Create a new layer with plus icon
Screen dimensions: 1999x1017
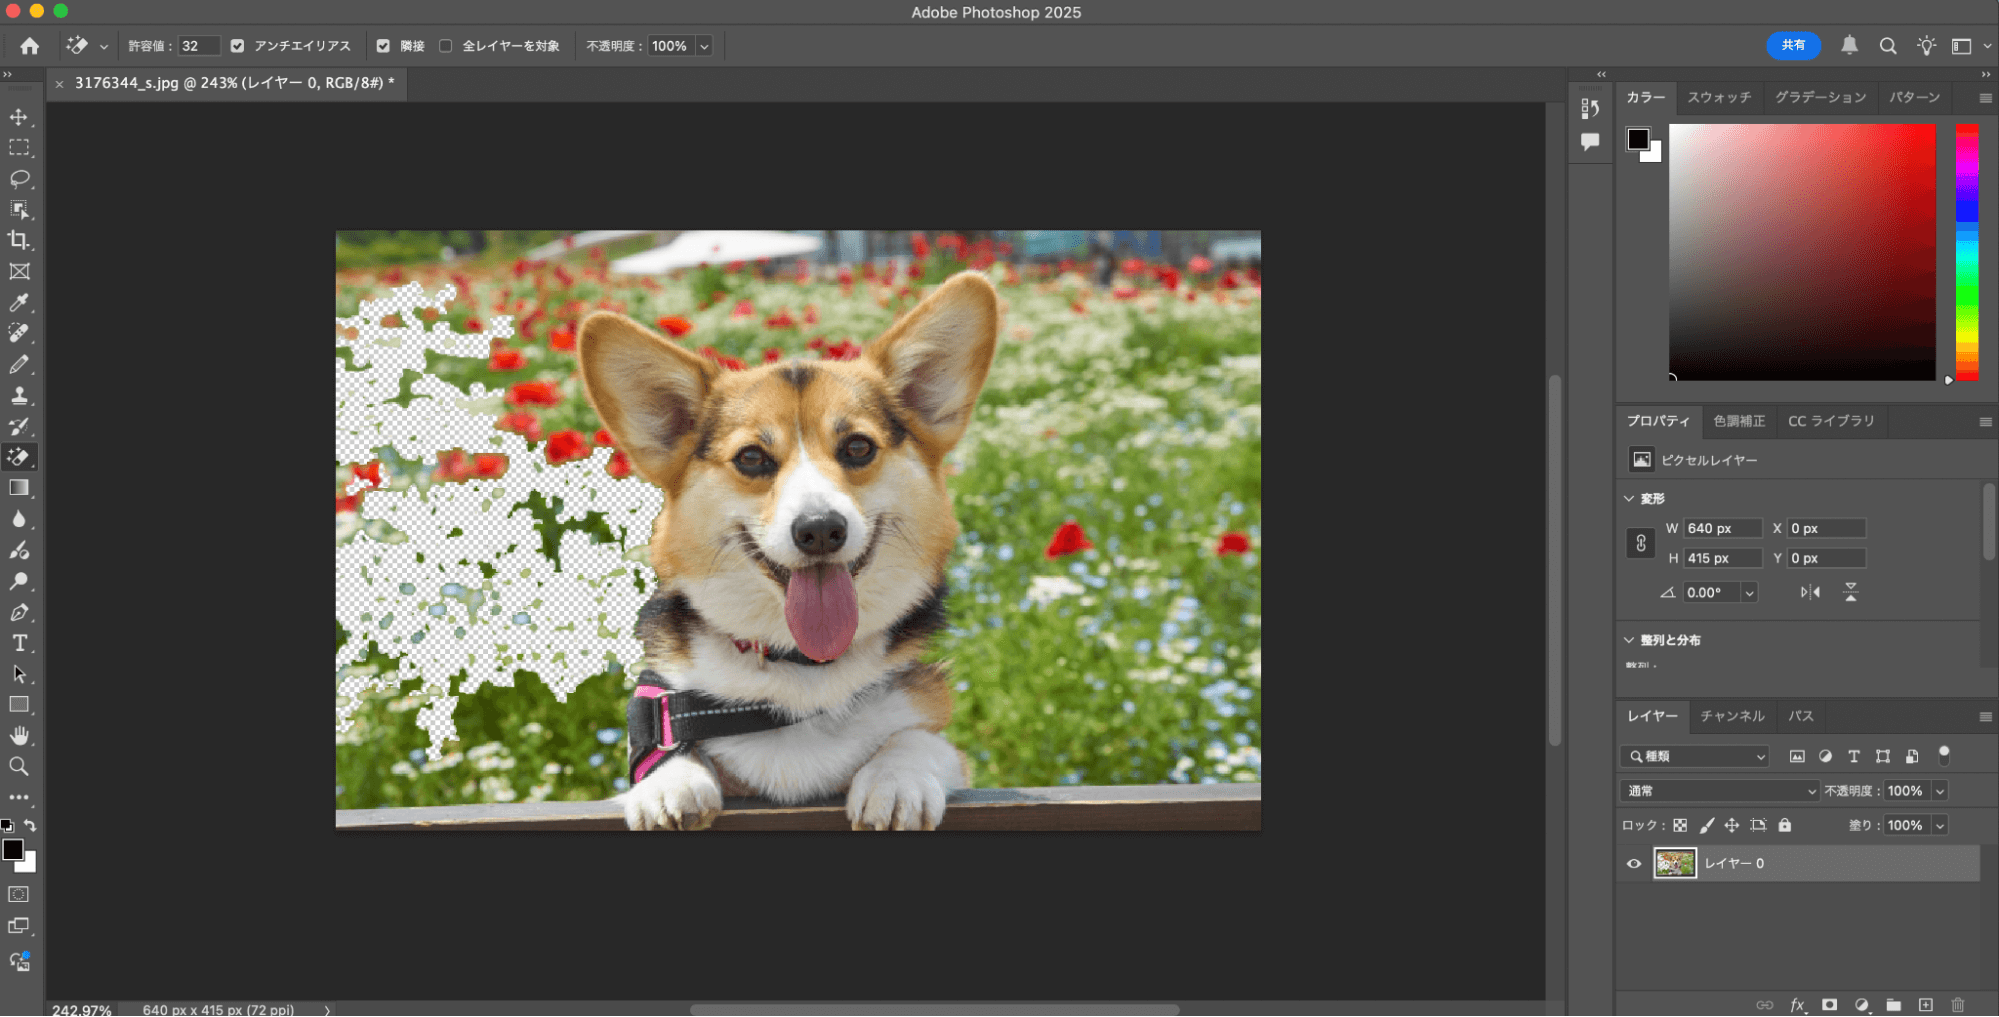click(1926, 1005)
